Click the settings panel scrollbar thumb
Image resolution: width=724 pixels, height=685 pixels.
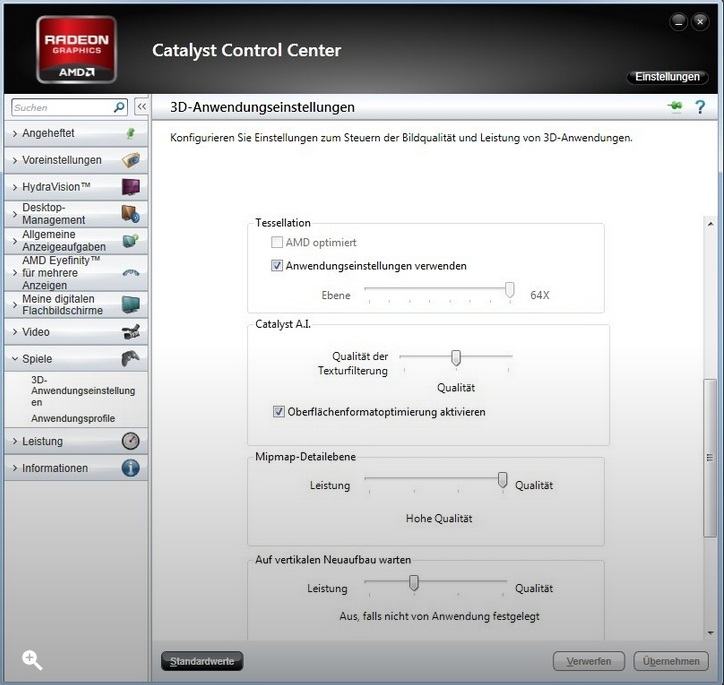click(710, 457)
